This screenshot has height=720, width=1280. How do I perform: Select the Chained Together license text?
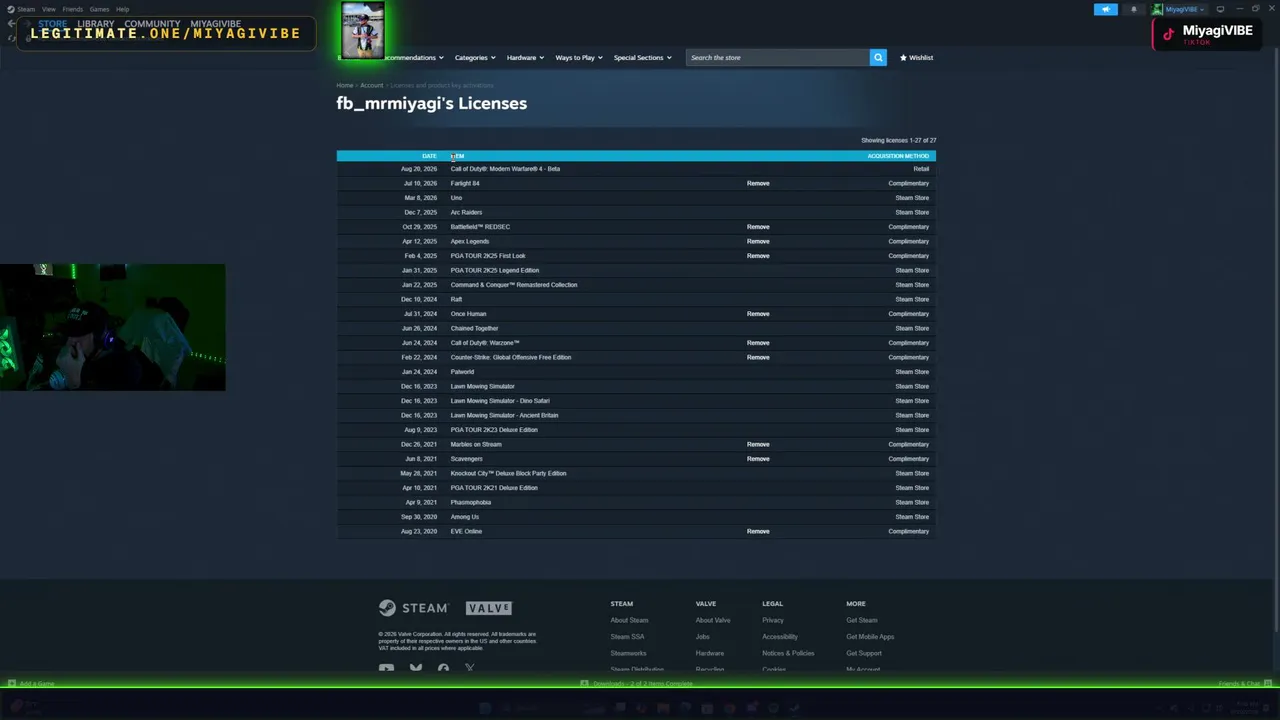[x=474, y=328]
